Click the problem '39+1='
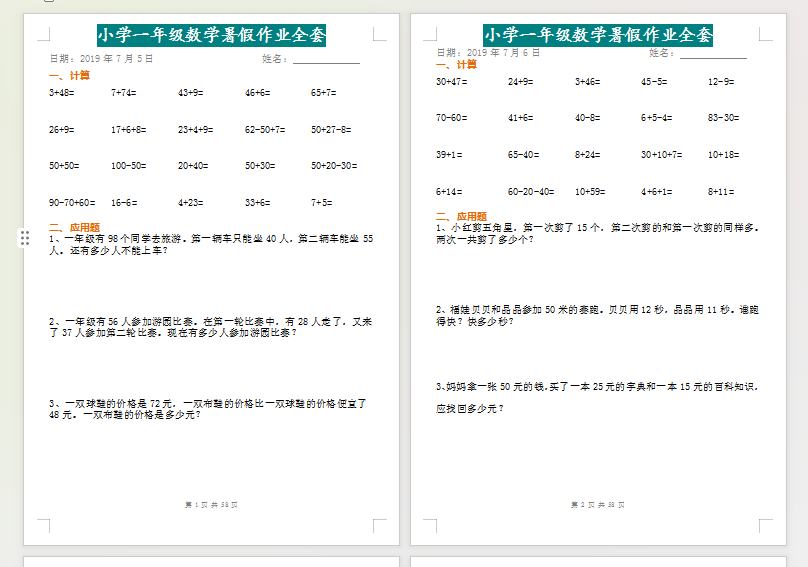808x567 pixels. [x=449, y=155]
